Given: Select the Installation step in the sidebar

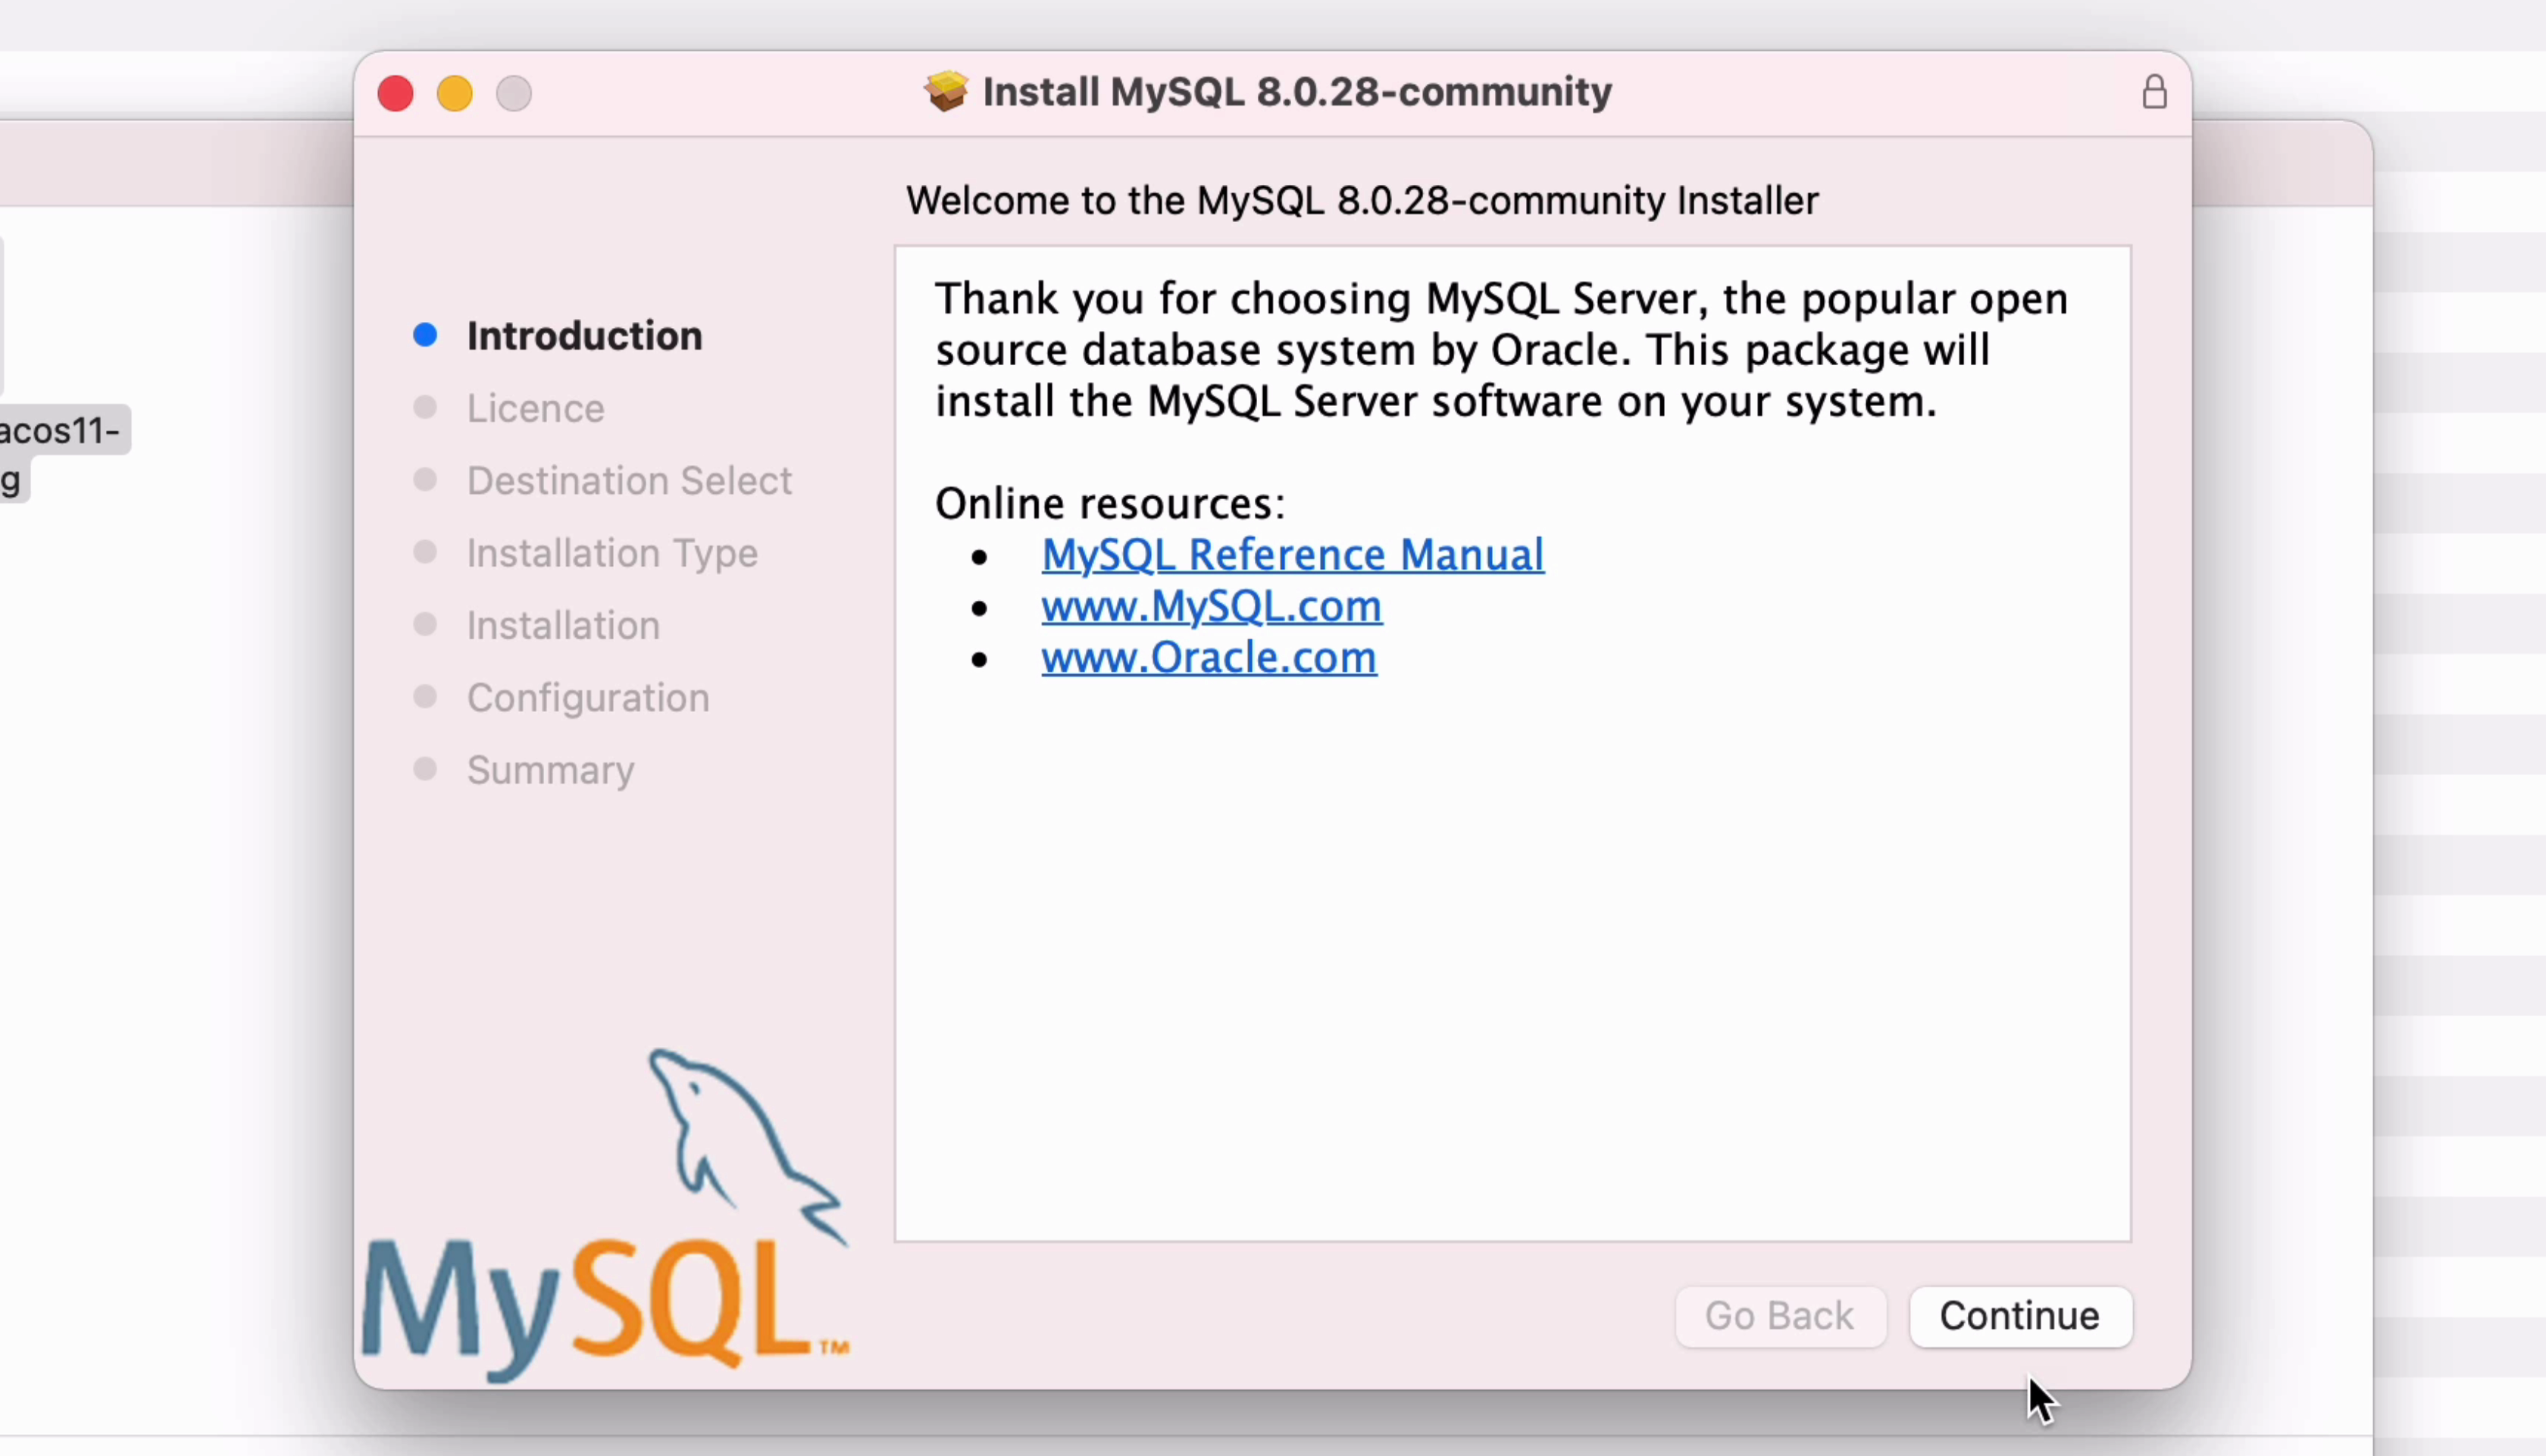Looking at the screenshot, I should click(563, 626).
